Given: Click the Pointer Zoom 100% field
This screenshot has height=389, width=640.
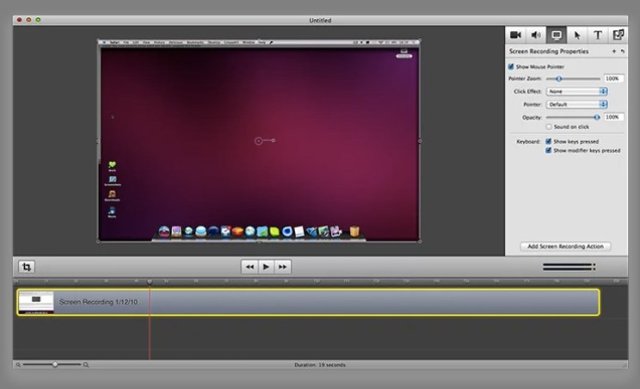Looking at the screenshot, I should (613, 78).
